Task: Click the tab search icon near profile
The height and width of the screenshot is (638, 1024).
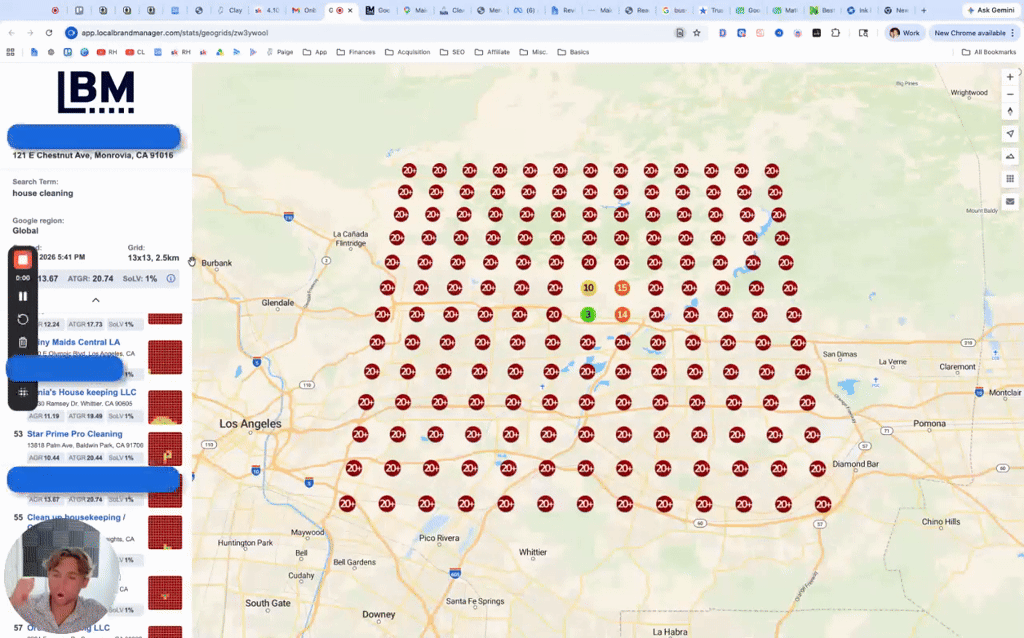Action: click(863, 33)
